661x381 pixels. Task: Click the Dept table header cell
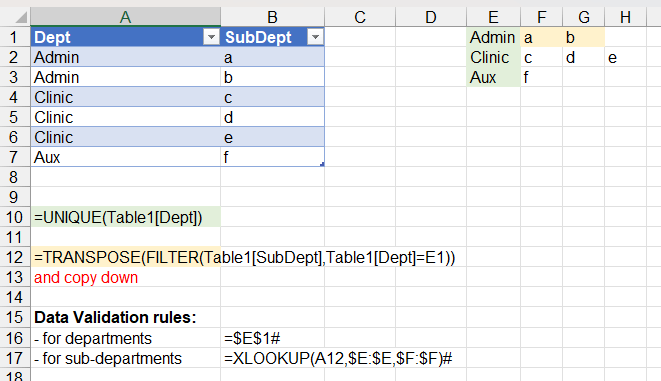click(x=126, y=37)
